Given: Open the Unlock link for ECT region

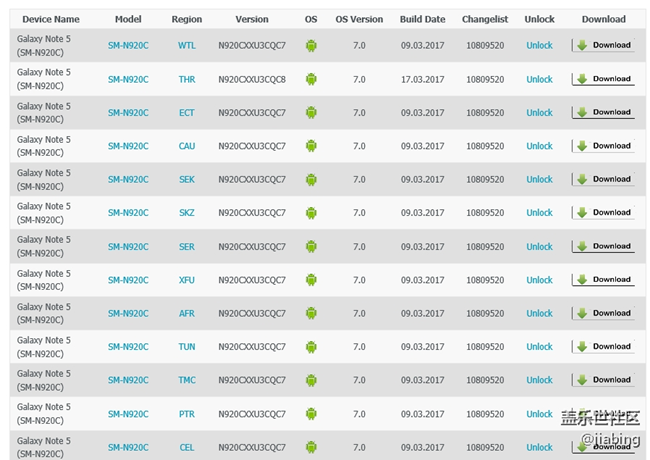Looking at the screenshot, I should click(539, 113).
